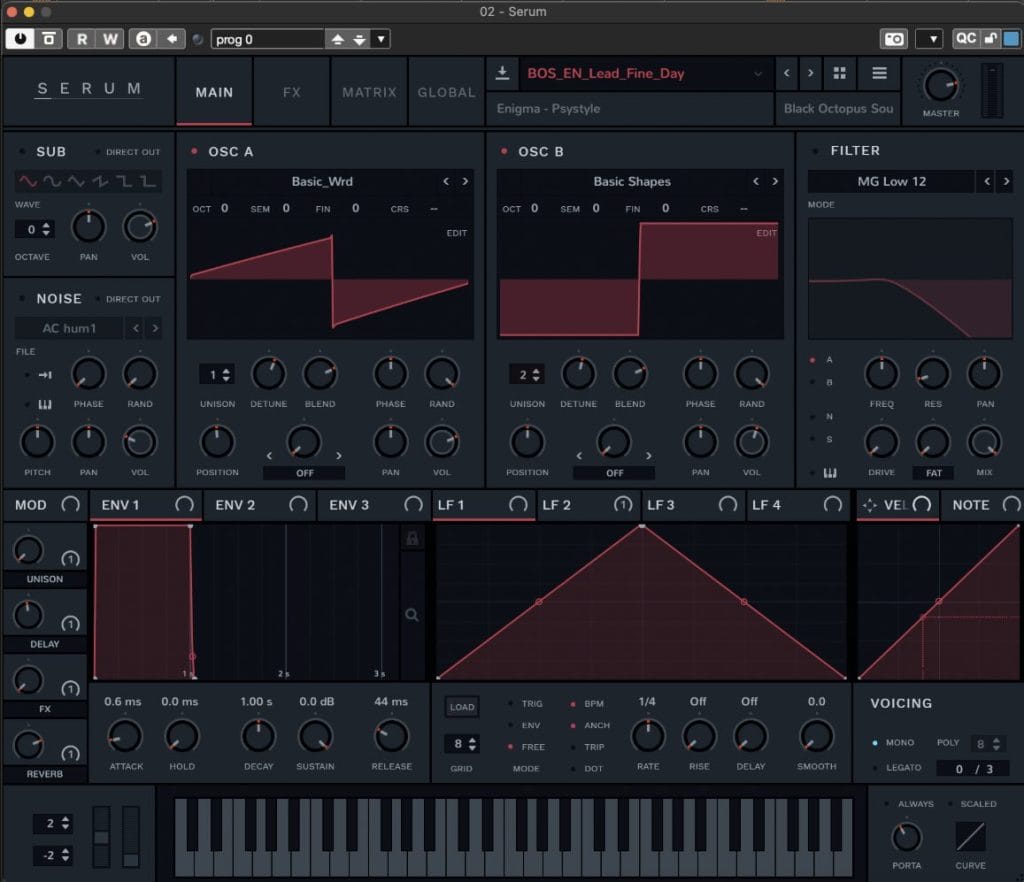1024x882 pixels.
Task: Go to next OSC B wavetable arrow
Action: [x=775, y=182]
